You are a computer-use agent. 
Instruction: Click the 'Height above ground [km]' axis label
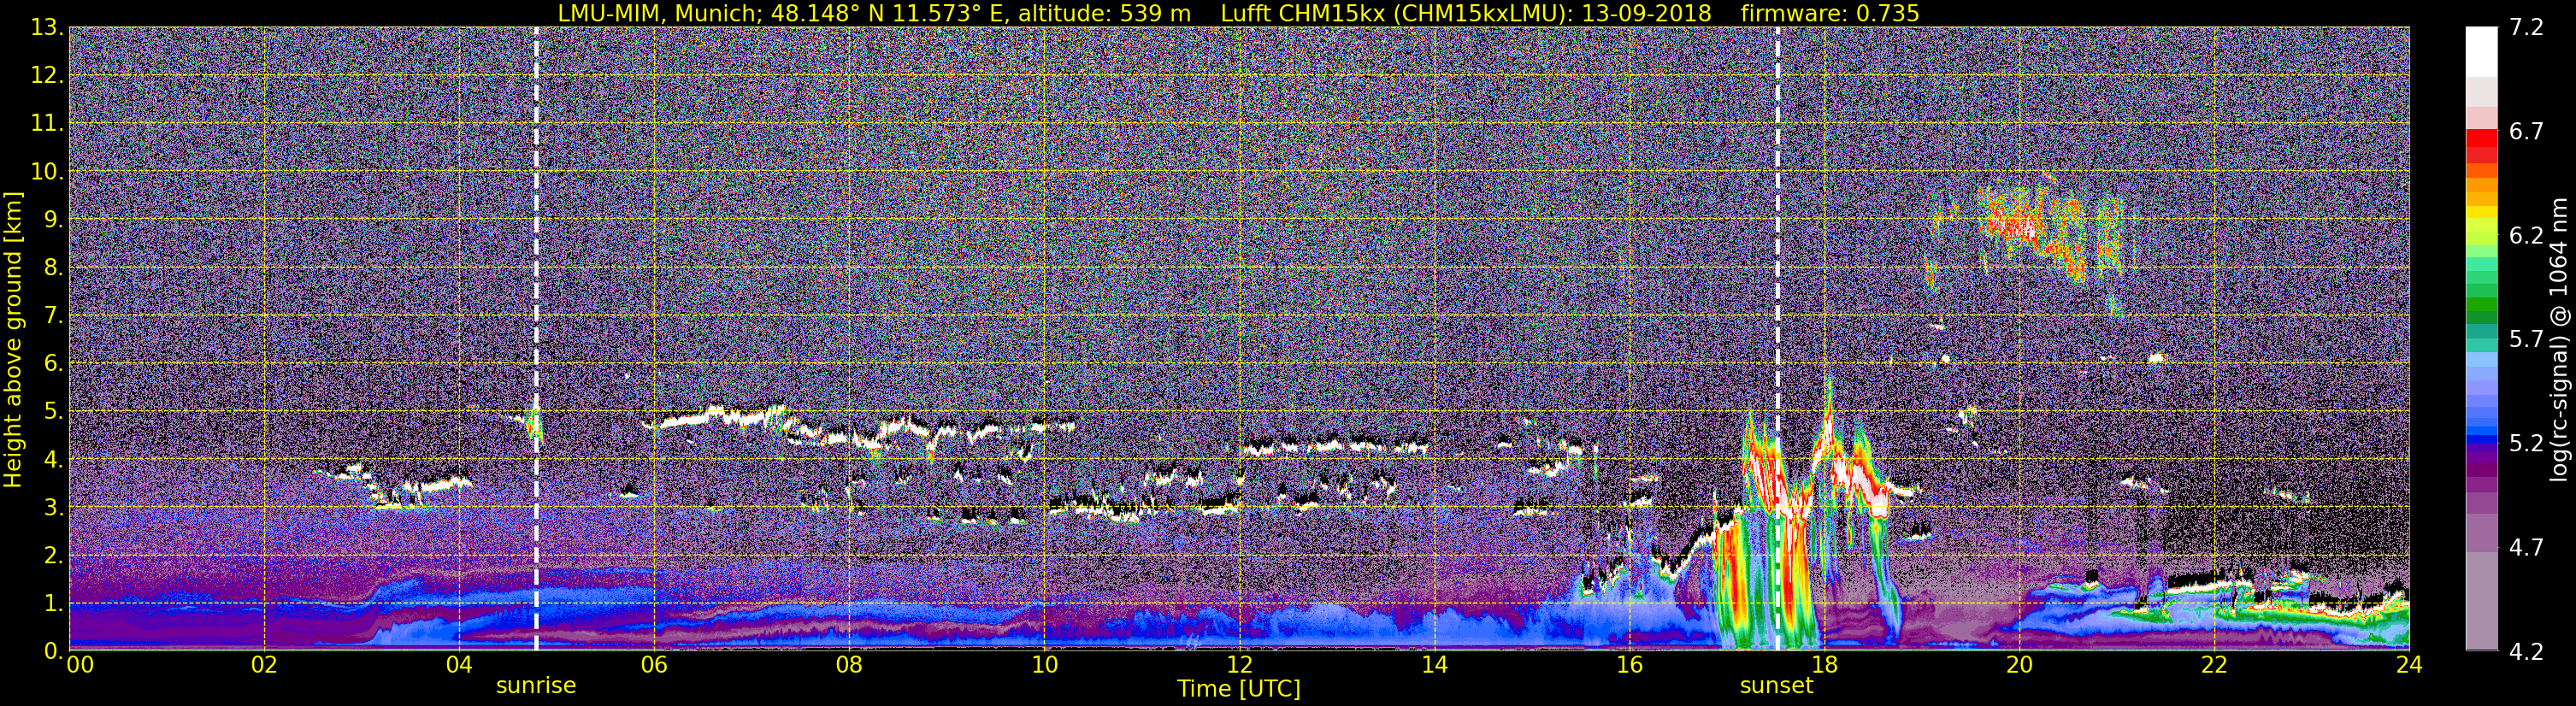coord(13,339)
